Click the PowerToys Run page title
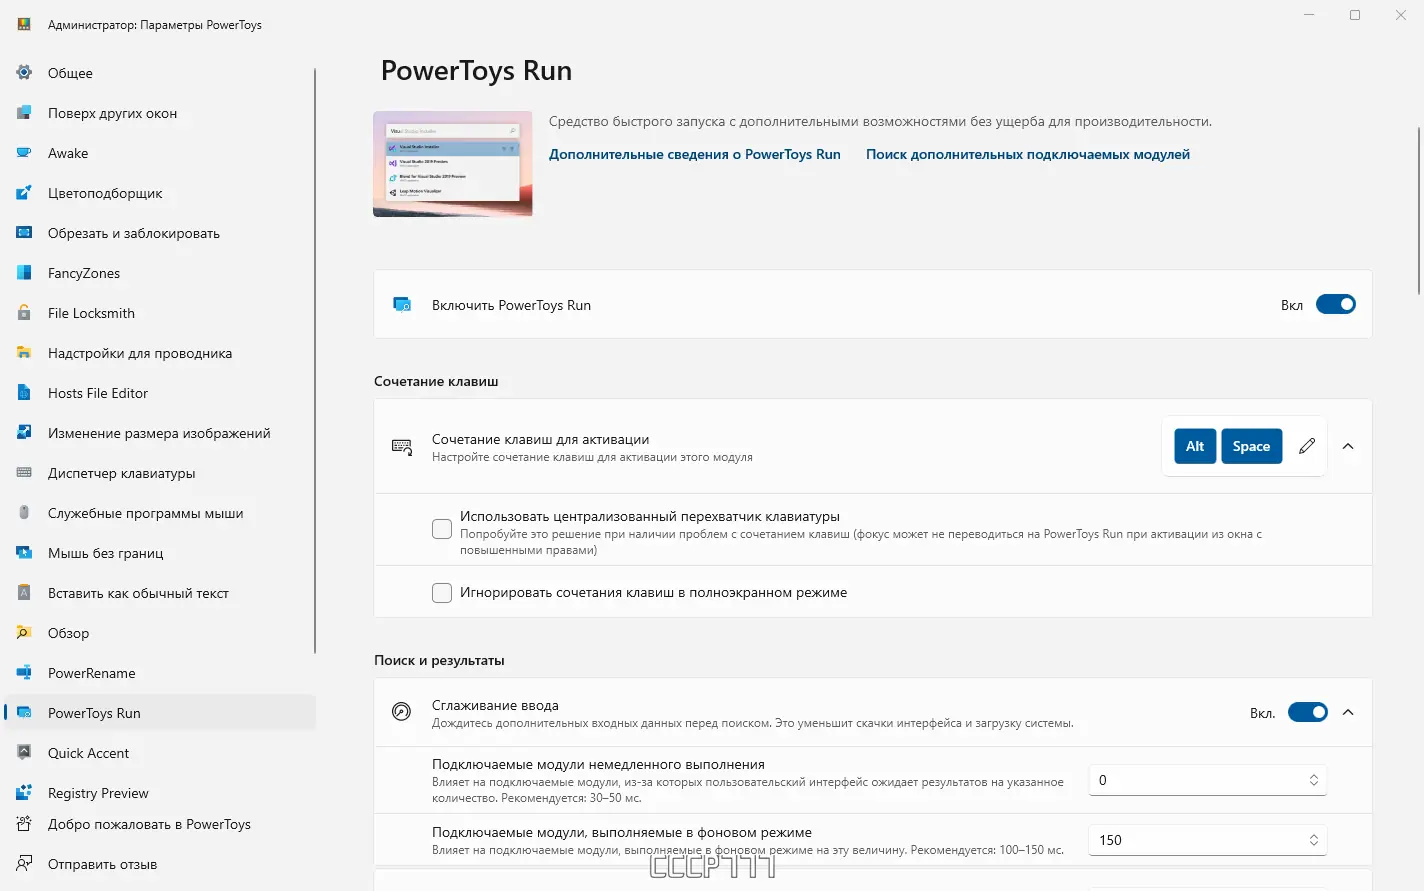The height and width of the screenshot is (891, 1424). [x=476, y=71]
